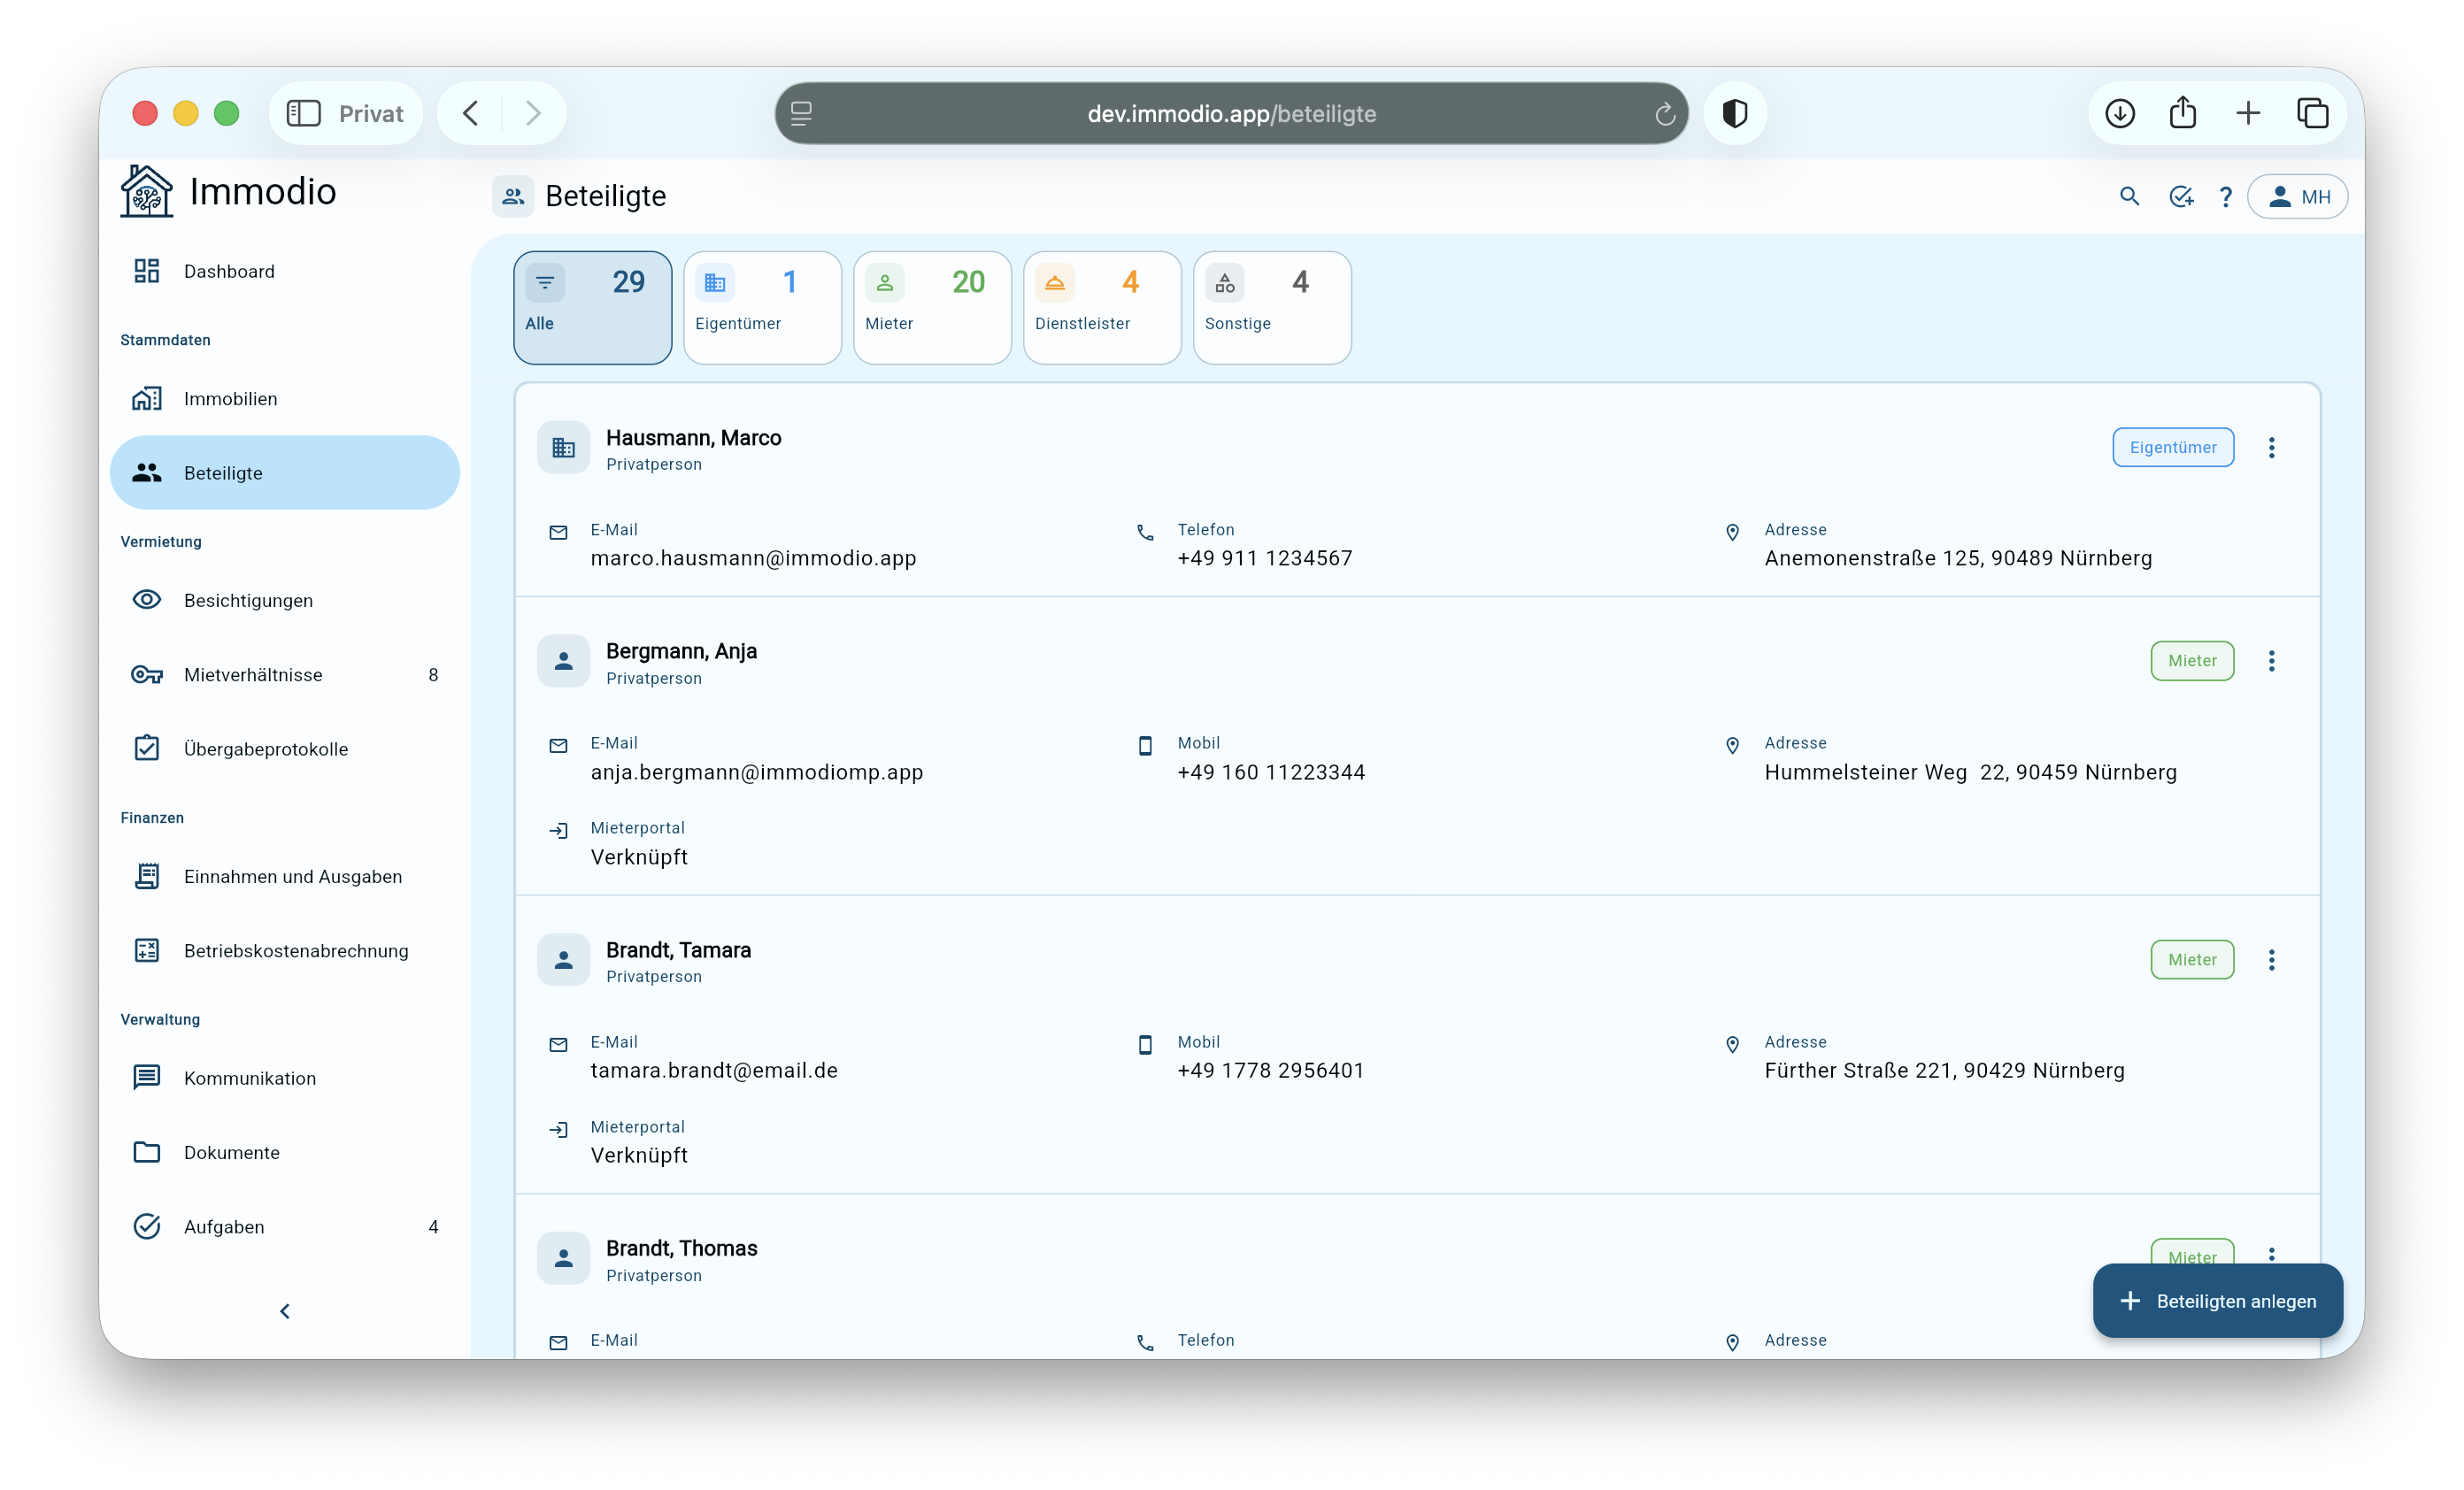Screen dimensions: 2464x1490
Task: Click the Dokumente folder icon
Action: (147, 1152)
